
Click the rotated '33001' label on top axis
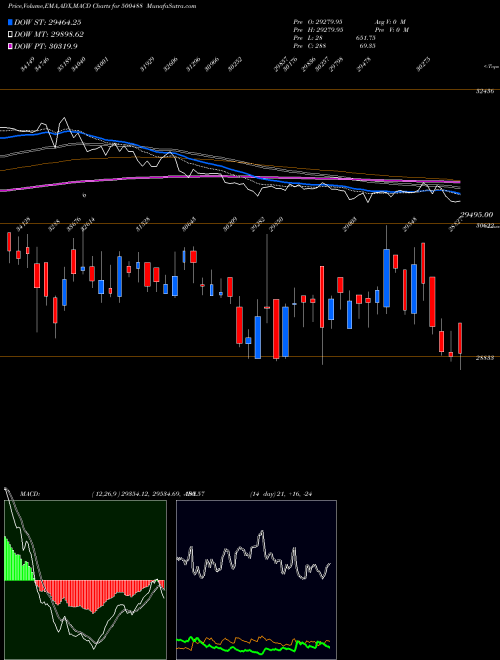(102, 66)
